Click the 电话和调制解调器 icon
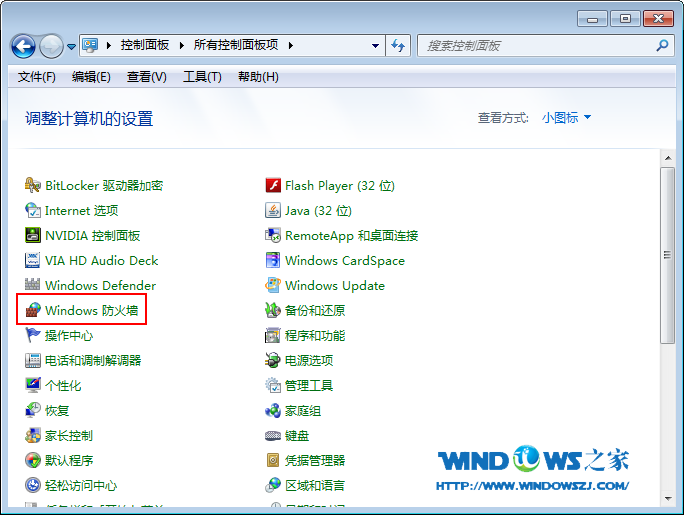Viewport: 684px width, 515px height. 32,360
